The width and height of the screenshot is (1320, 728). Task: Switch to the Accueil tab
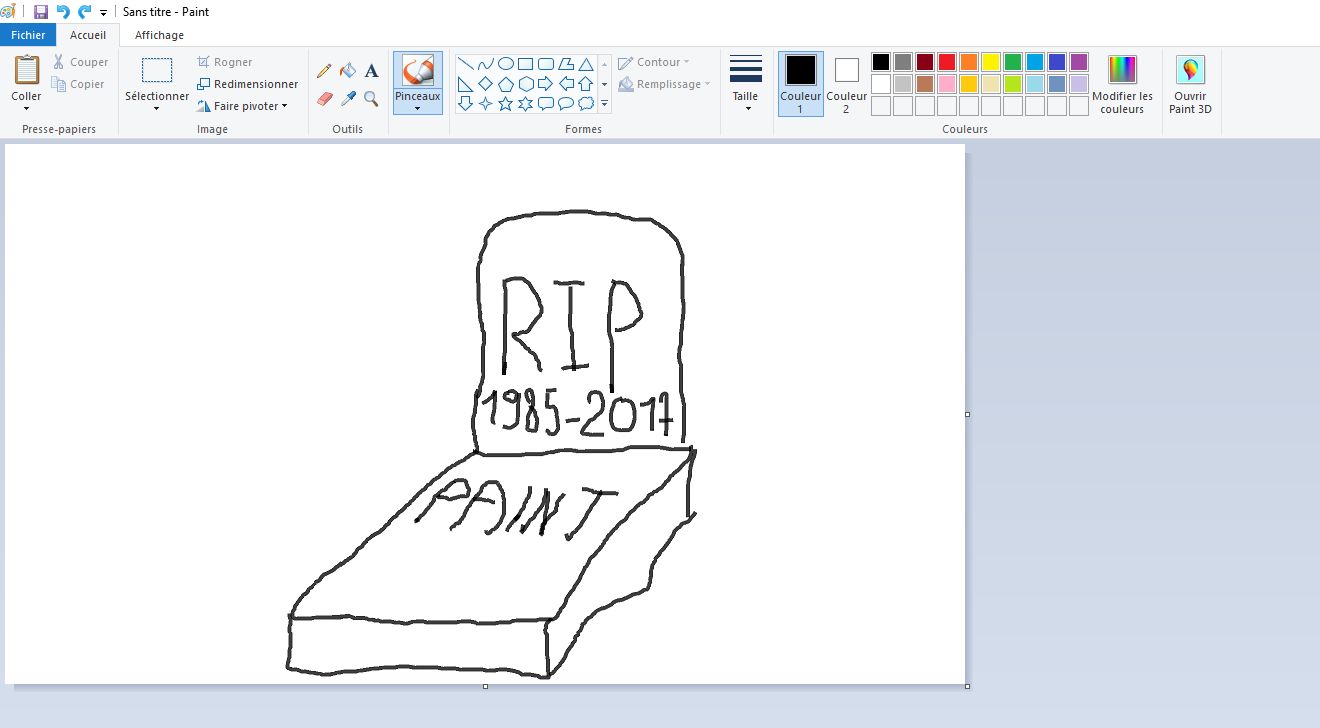point(88,35)
